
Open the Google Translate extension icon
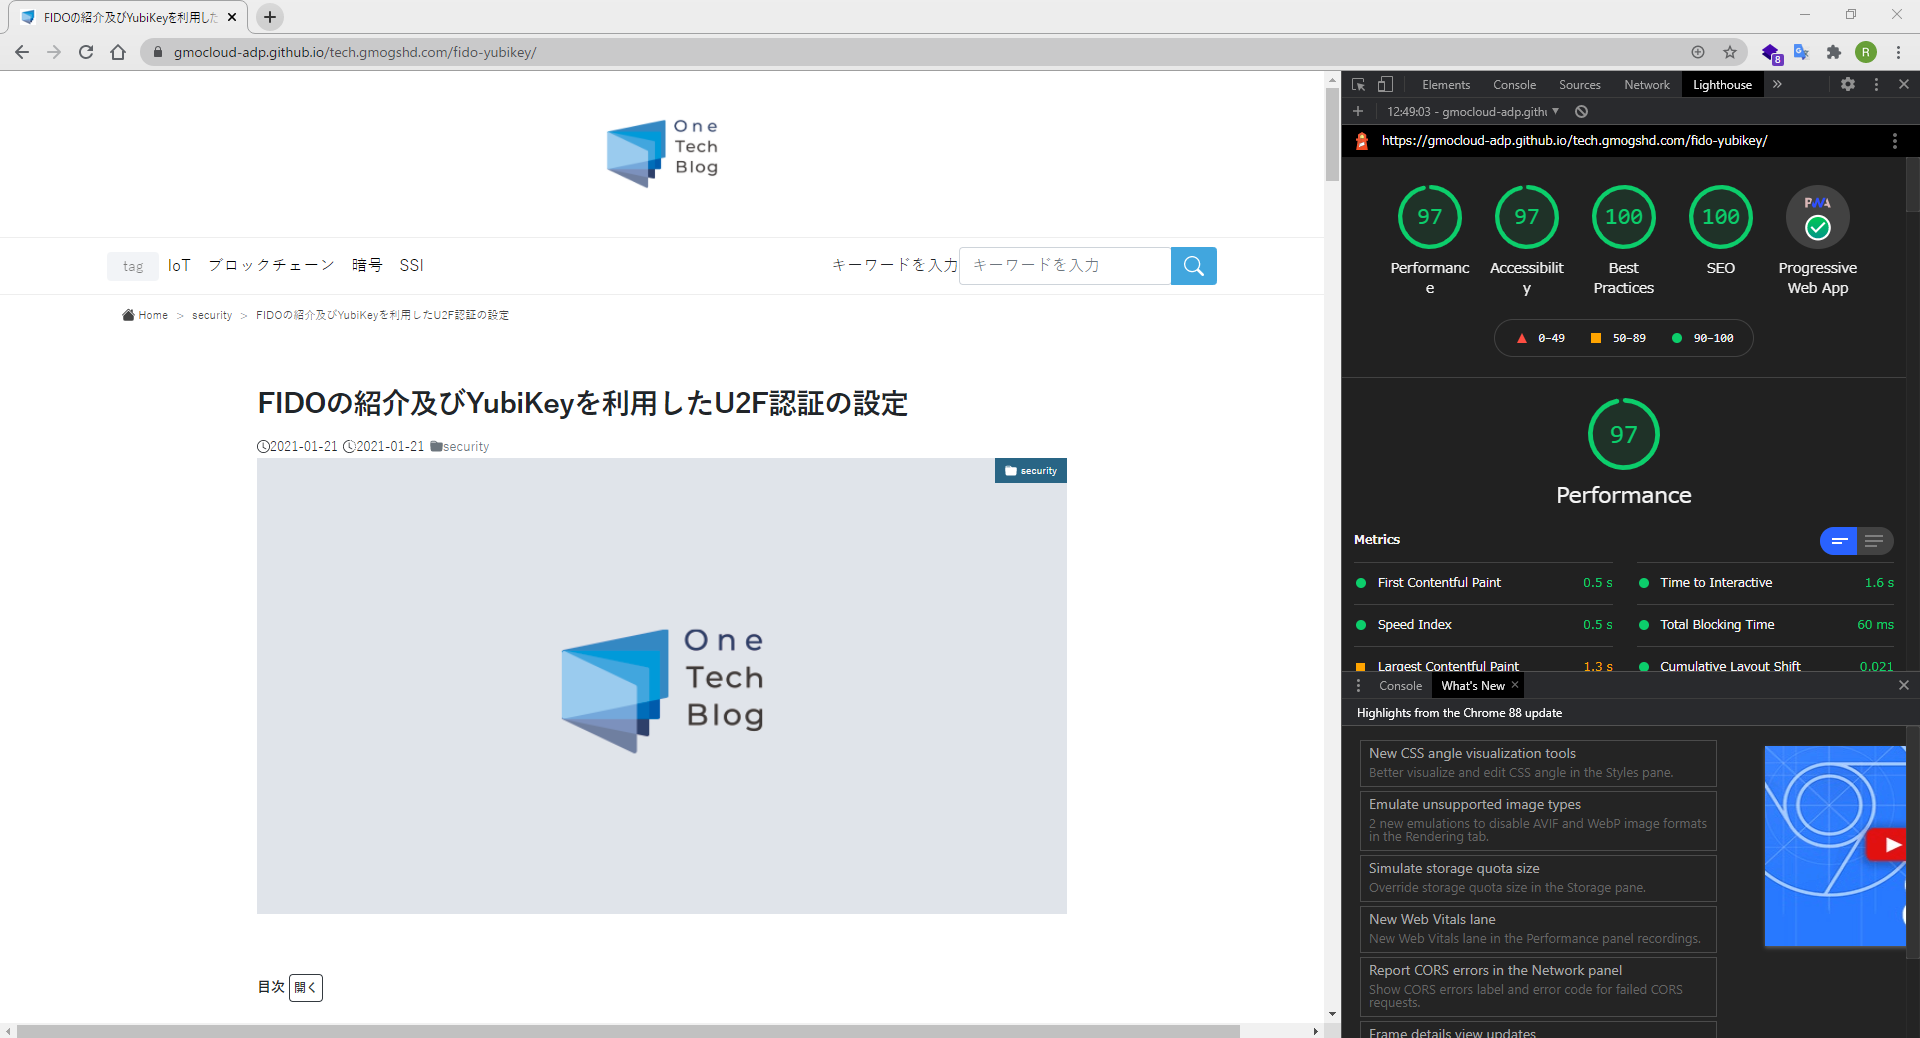coord(1802,52)
